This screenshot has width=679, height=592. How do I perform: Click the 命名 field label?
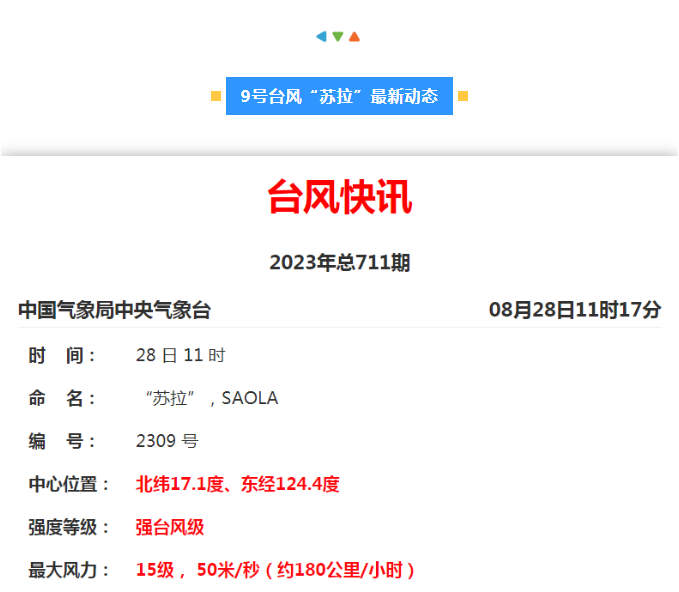[62, 398]
